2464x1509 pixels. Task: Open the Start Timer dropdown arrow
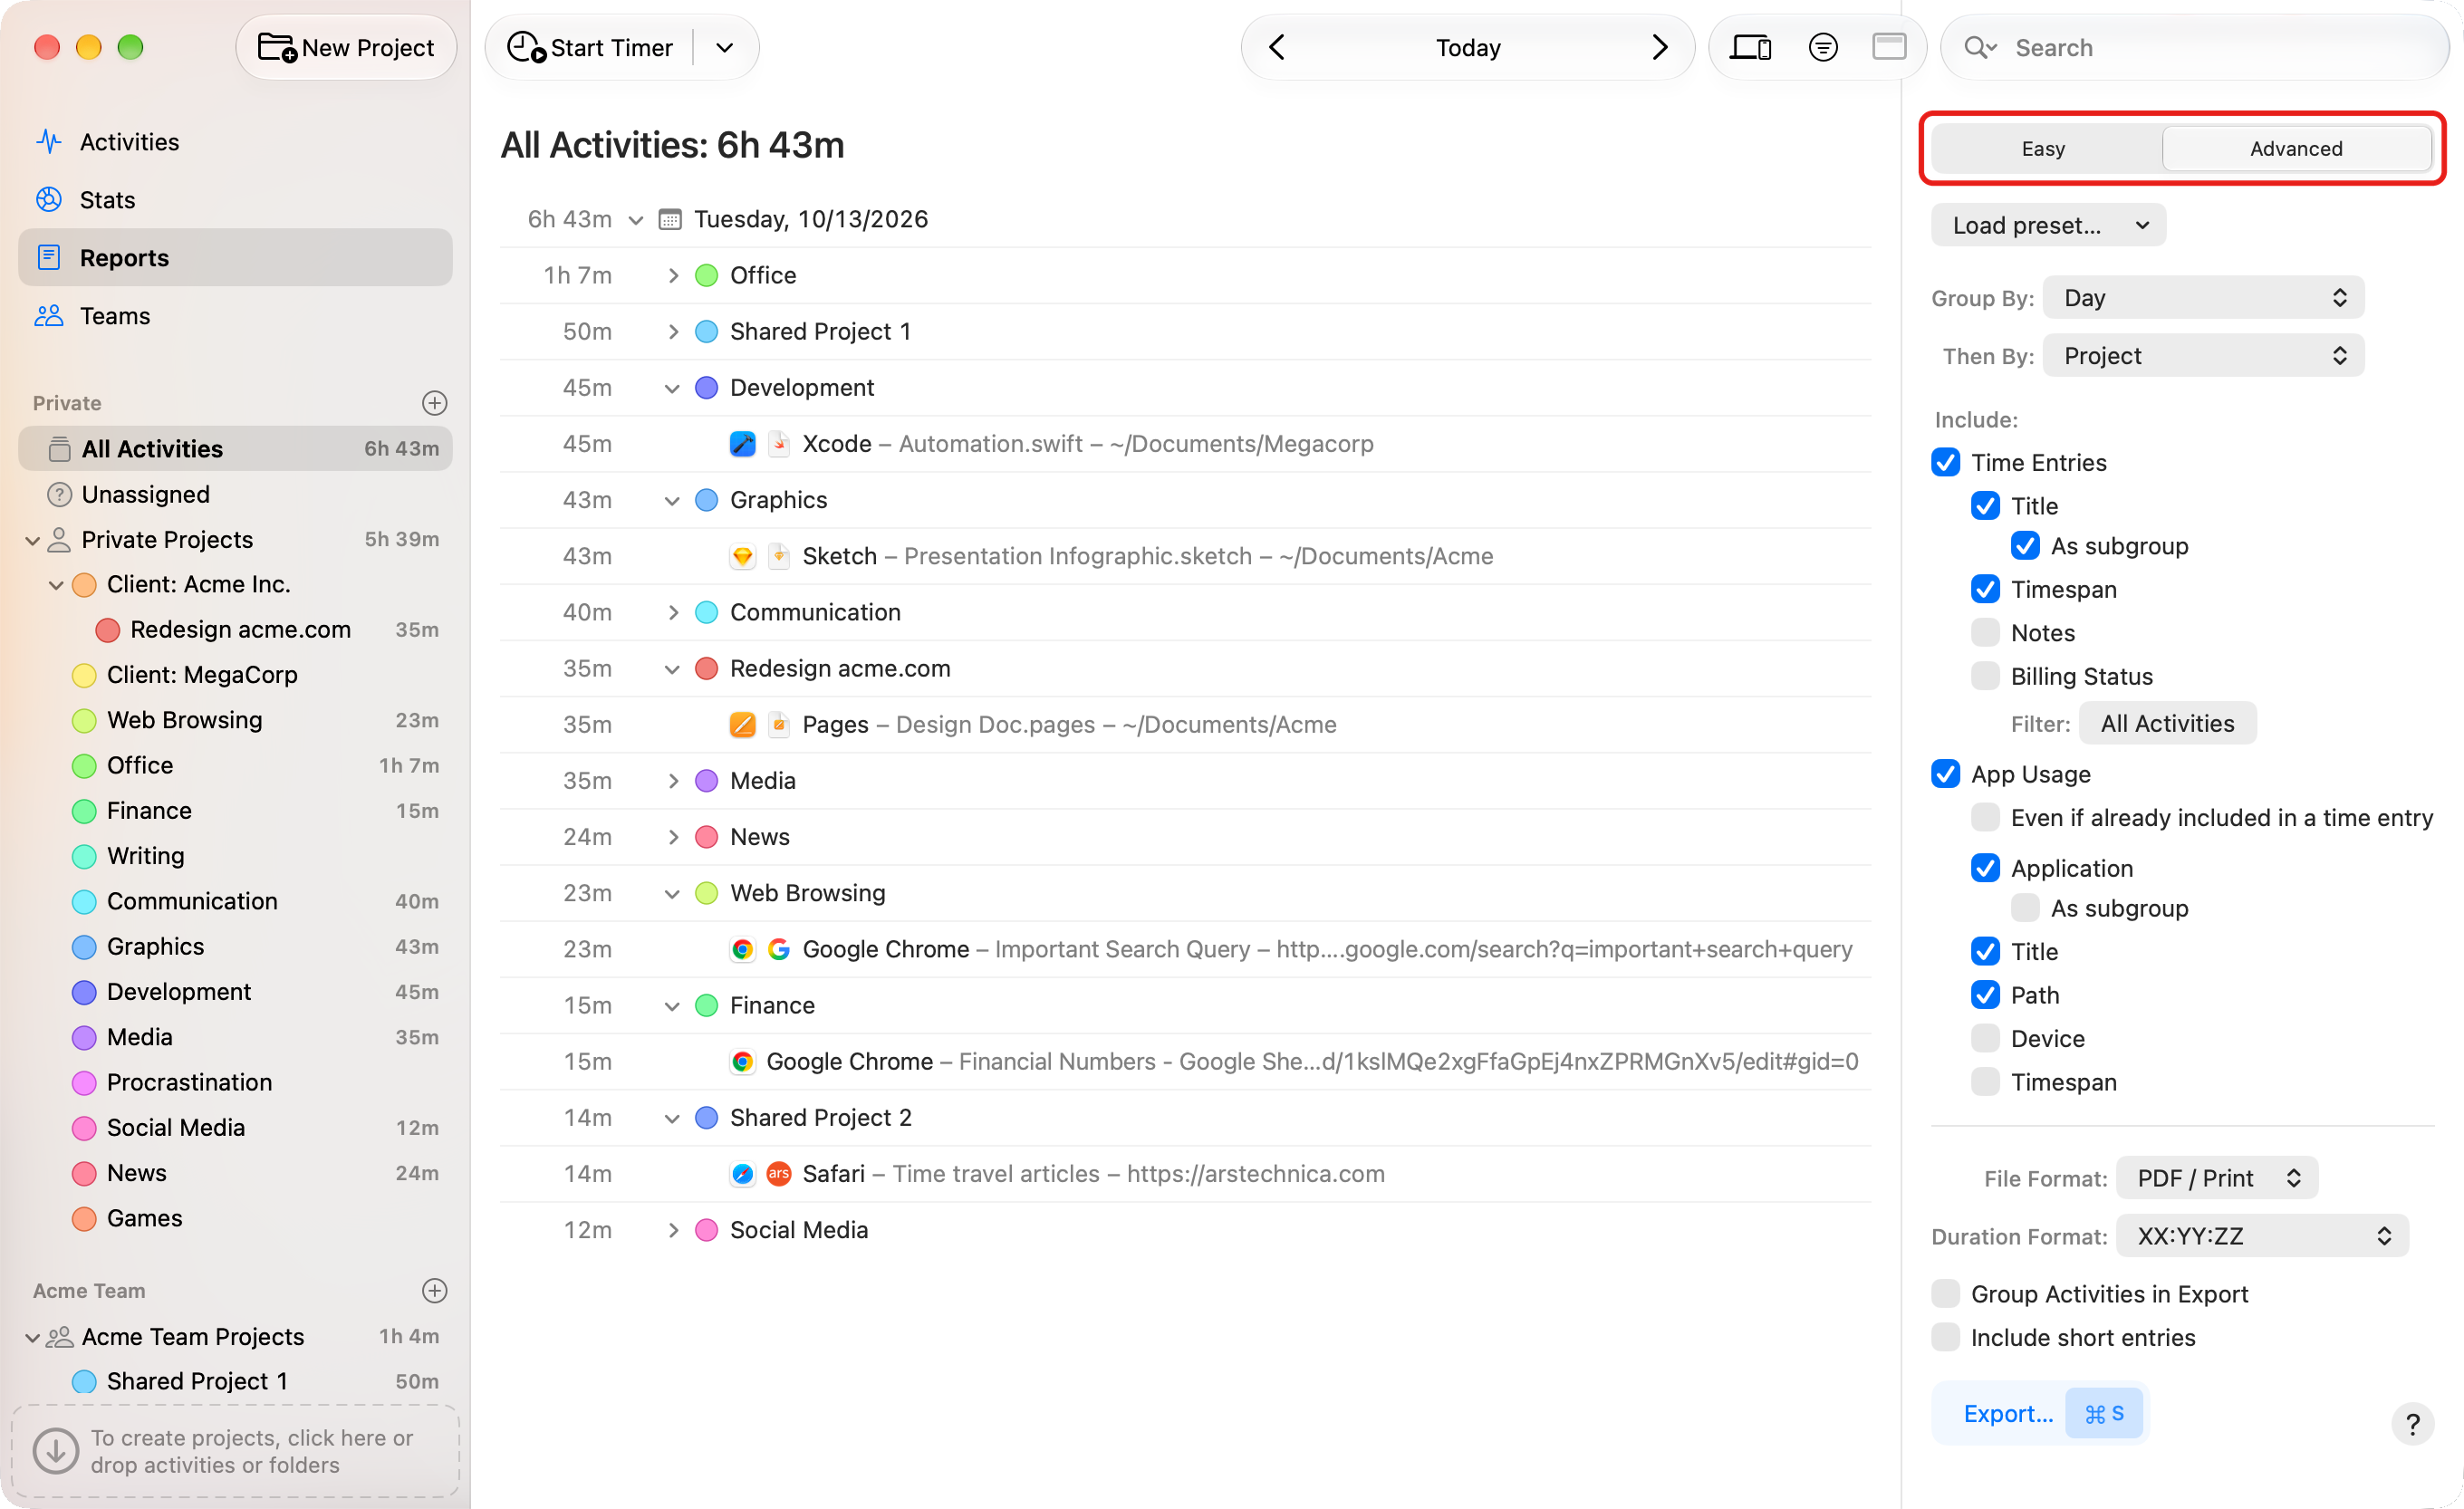click(726, 47)
